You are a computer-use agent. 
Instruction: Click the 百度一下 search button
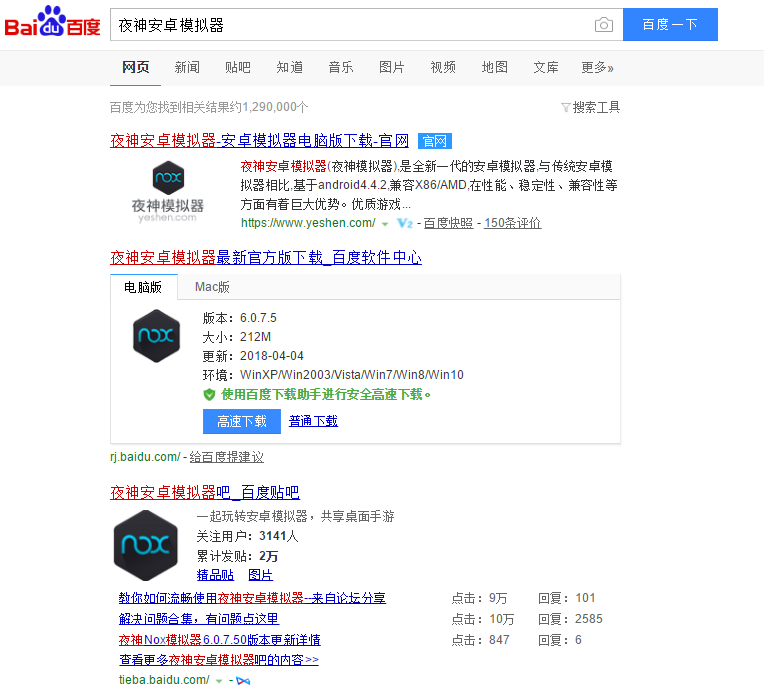tap(670, 24)
